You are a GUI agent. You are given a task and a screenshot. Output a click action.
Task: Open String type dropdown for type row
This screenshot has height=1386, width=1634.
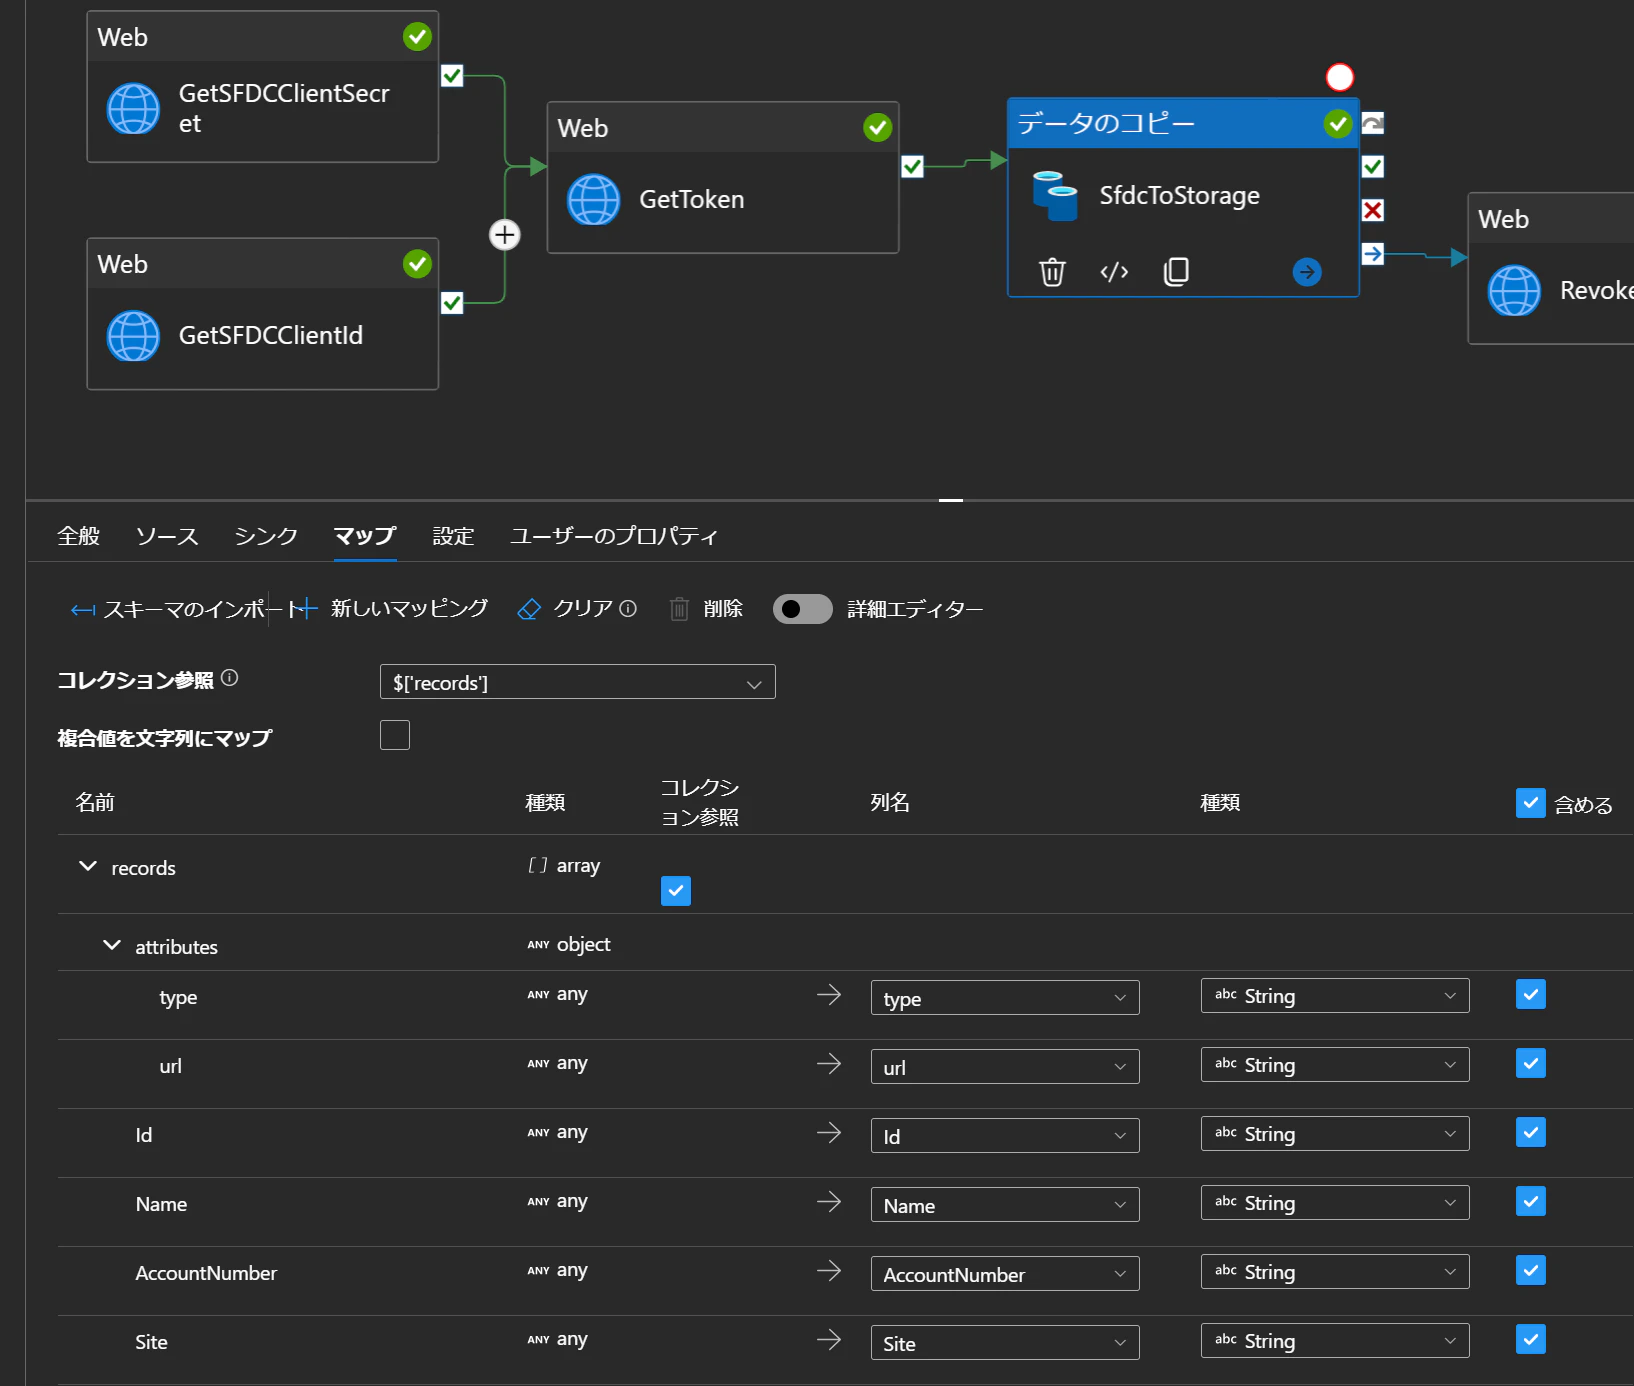click(1335, 996)
